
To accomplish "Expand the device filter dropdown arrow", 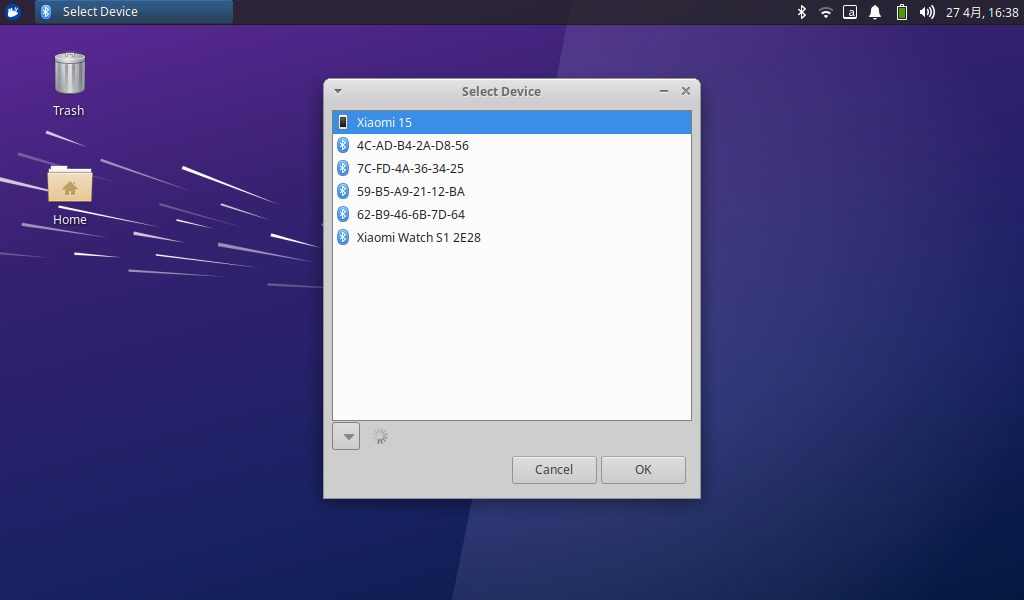I will pyautogui.click(x=346, y=436).
